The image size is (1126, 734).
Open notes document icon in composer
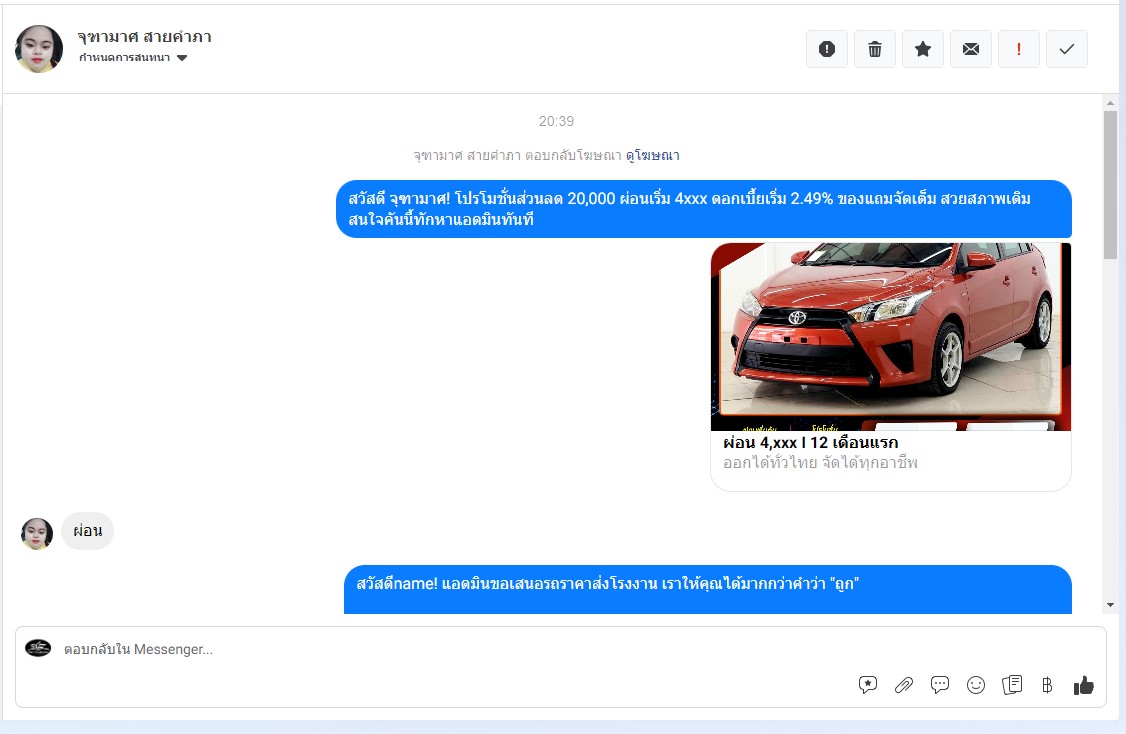1012,684
